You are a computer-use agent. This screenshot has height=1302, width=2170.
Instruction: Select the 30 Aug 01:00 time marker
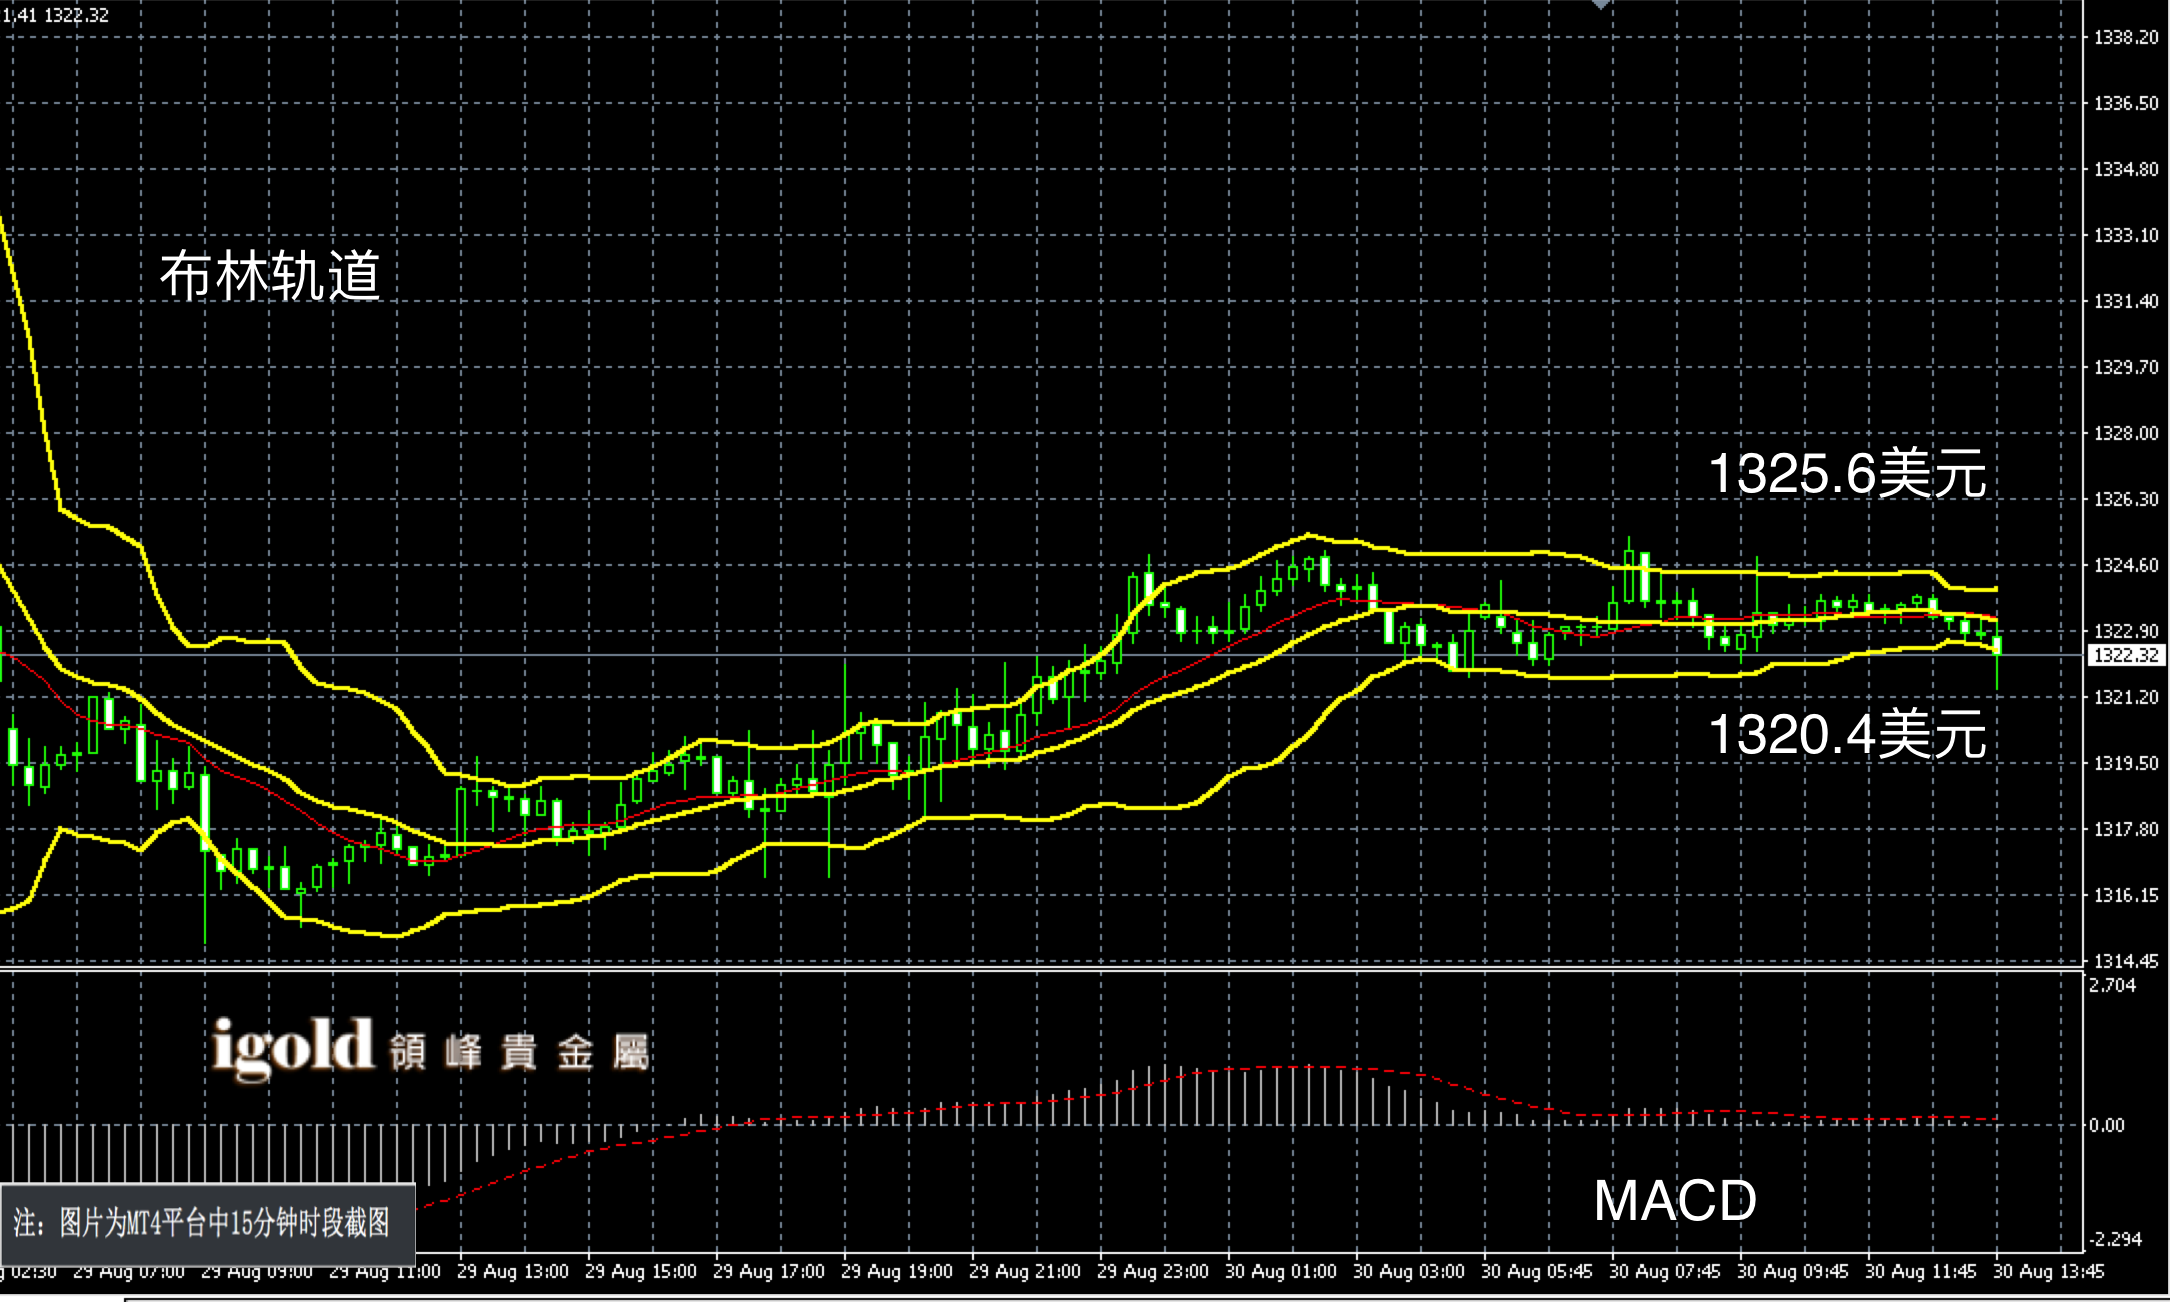1280,1272
